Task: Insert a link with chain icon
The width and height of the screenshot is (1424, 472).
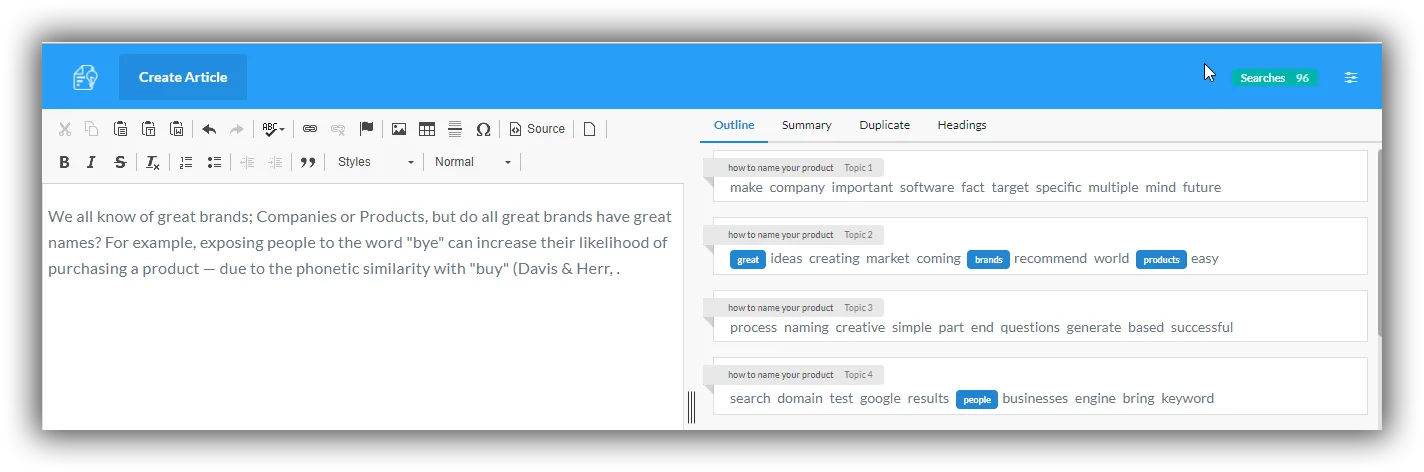Action: click(x=310, y=129)
